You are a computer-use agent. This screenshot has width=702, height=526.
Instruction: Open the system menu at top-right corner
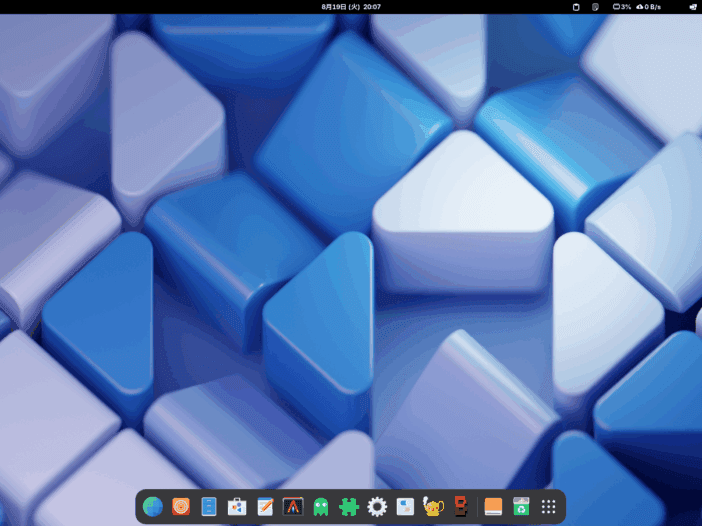point(691,7)
